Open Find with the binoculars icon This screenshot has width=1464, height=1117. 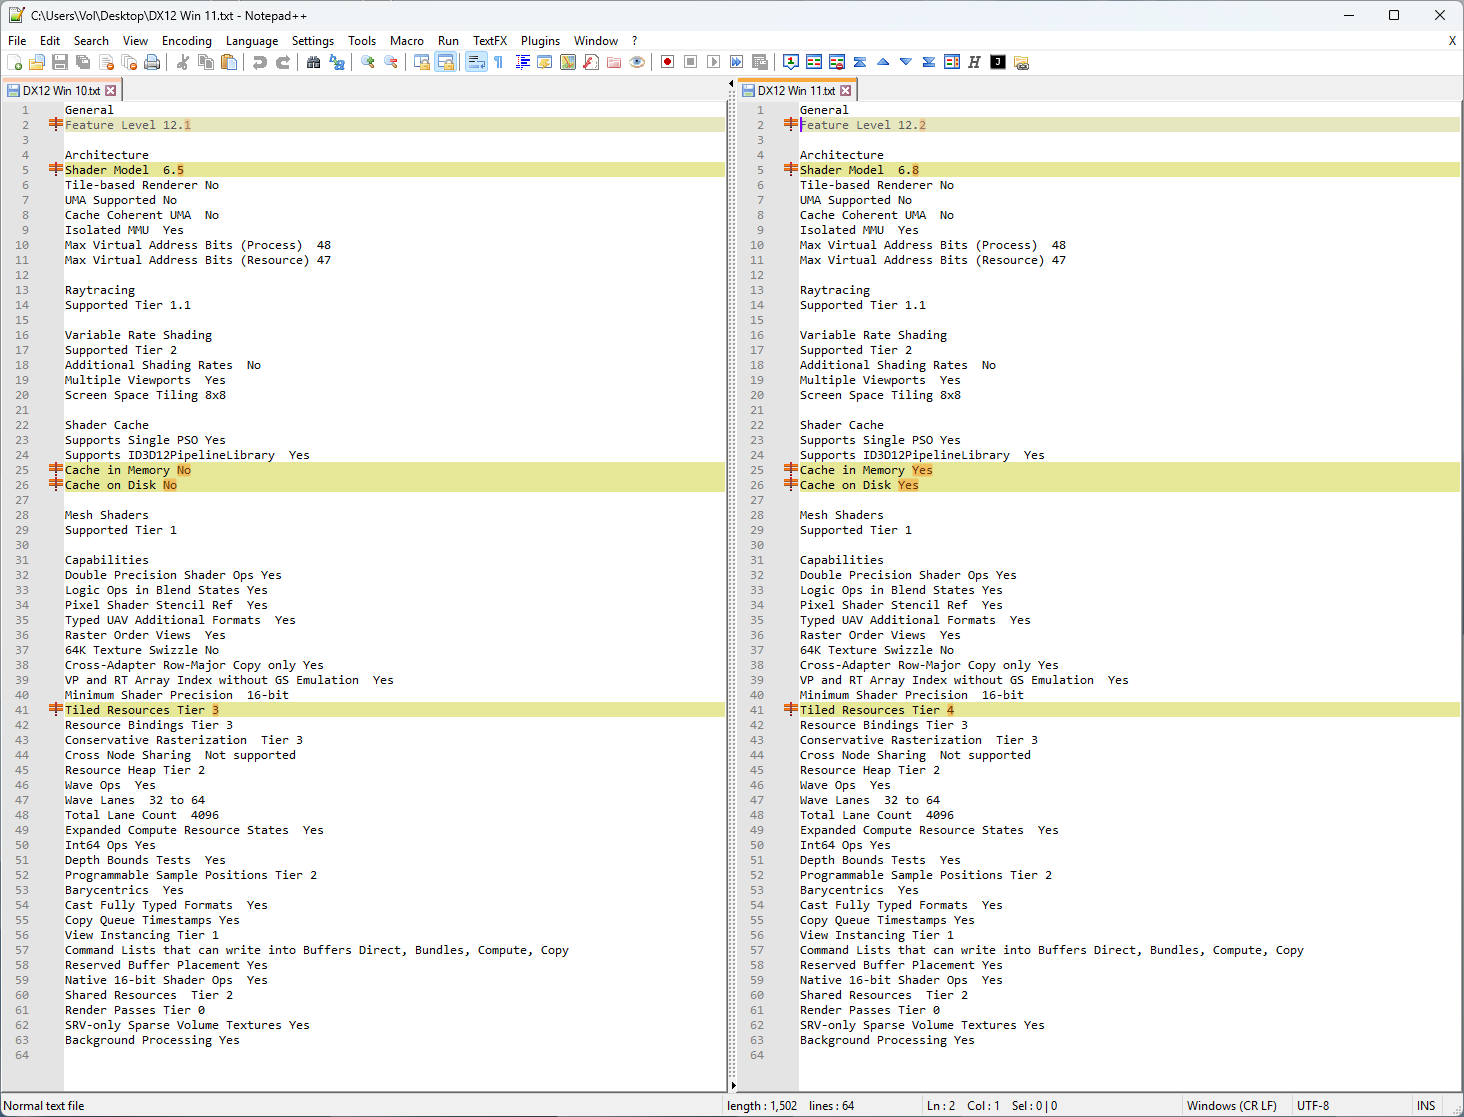314,62
